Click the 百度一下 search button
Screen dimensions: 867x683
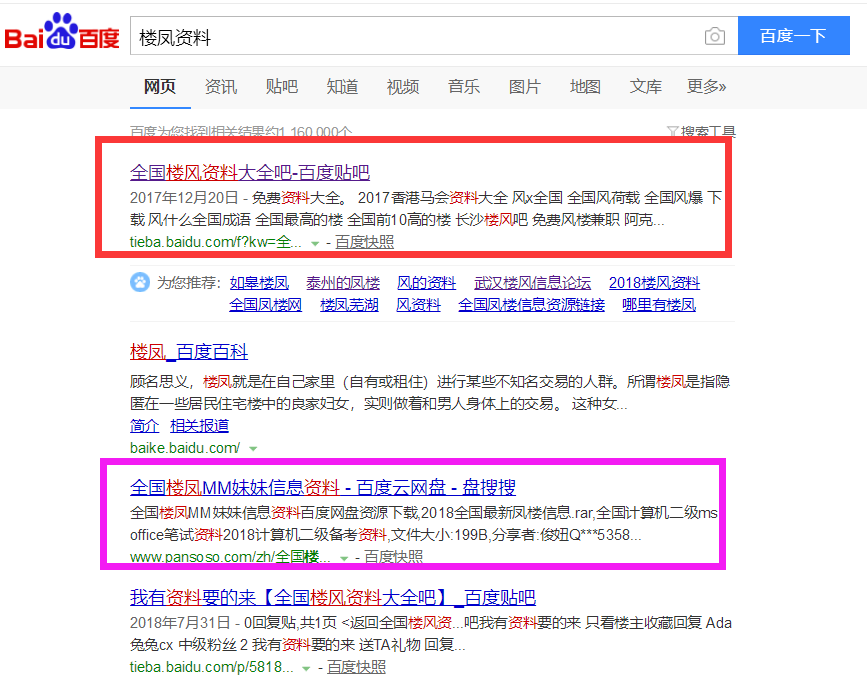[793, 36]
